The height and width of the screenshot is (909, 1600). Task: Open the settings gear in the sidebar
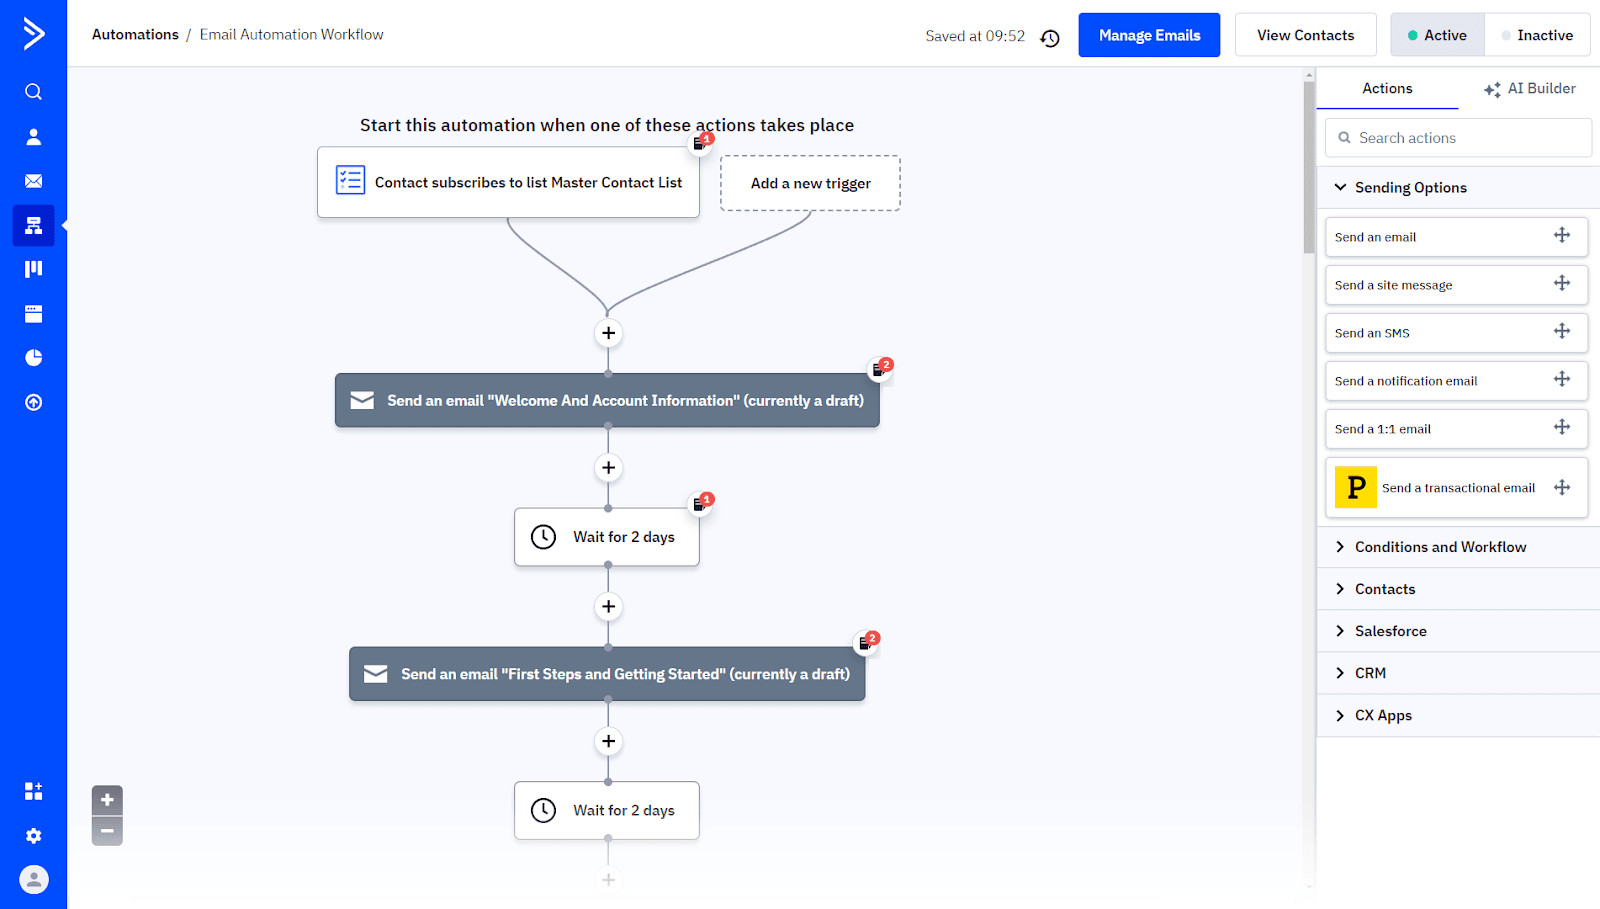(33, 835)
